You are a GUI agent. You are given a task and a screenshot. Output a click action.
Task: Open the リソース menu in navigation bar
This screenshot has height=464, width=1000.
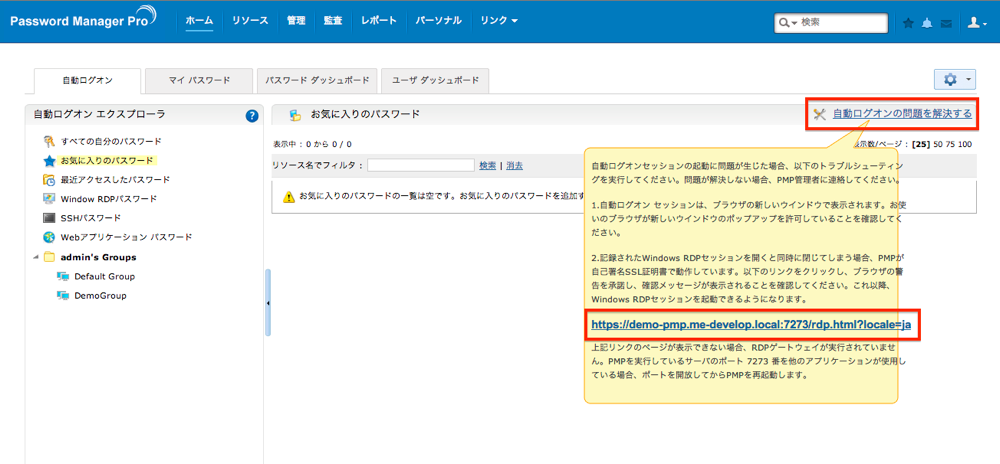[250, 21]
